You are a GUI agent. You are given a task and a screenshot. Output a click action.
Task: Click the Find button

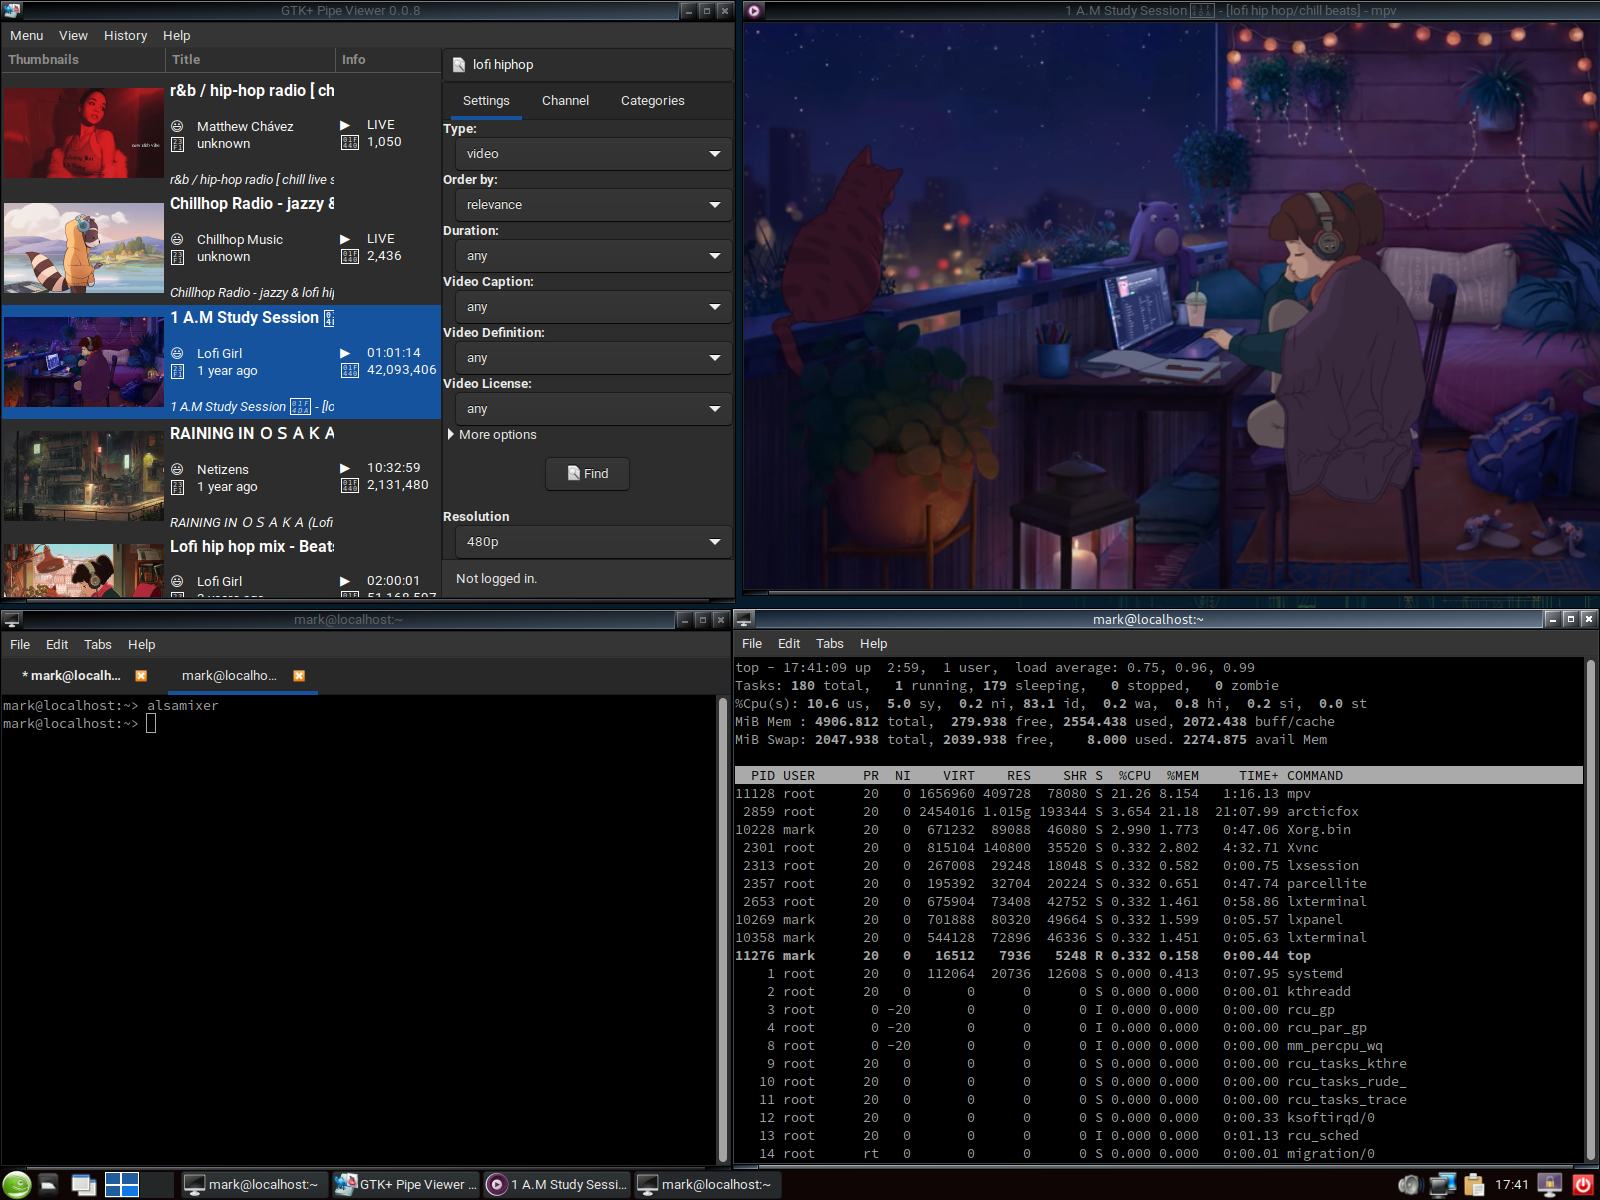(588, 474)
